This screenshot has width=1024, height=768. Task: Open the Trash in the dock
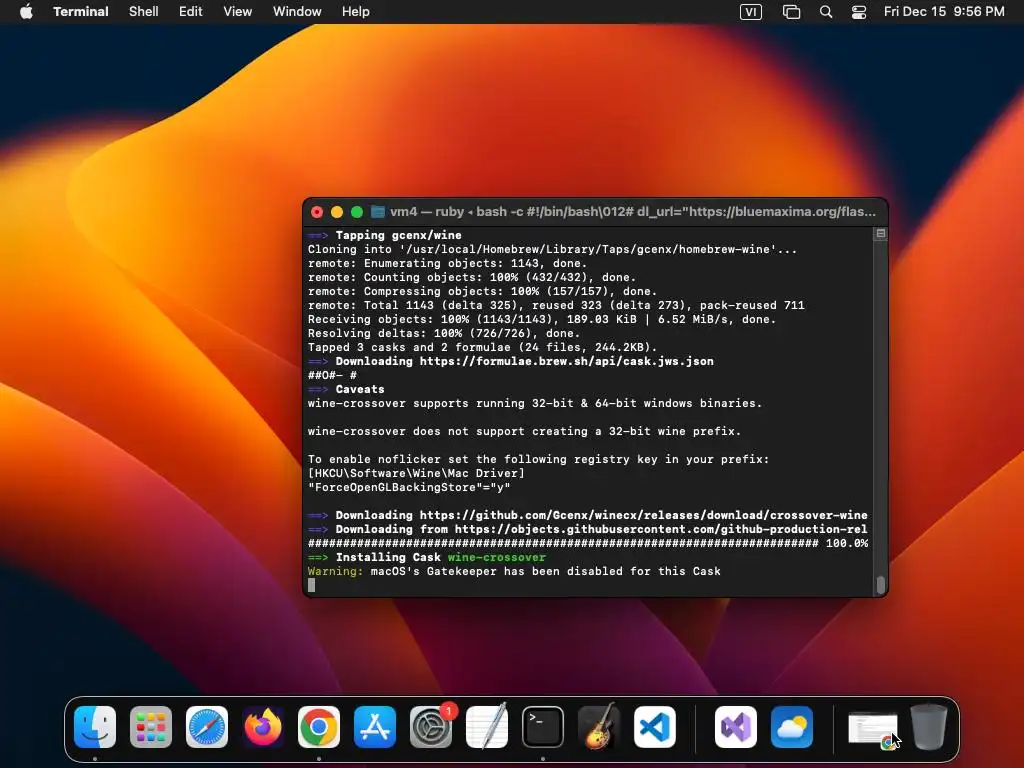click(929, 727)
